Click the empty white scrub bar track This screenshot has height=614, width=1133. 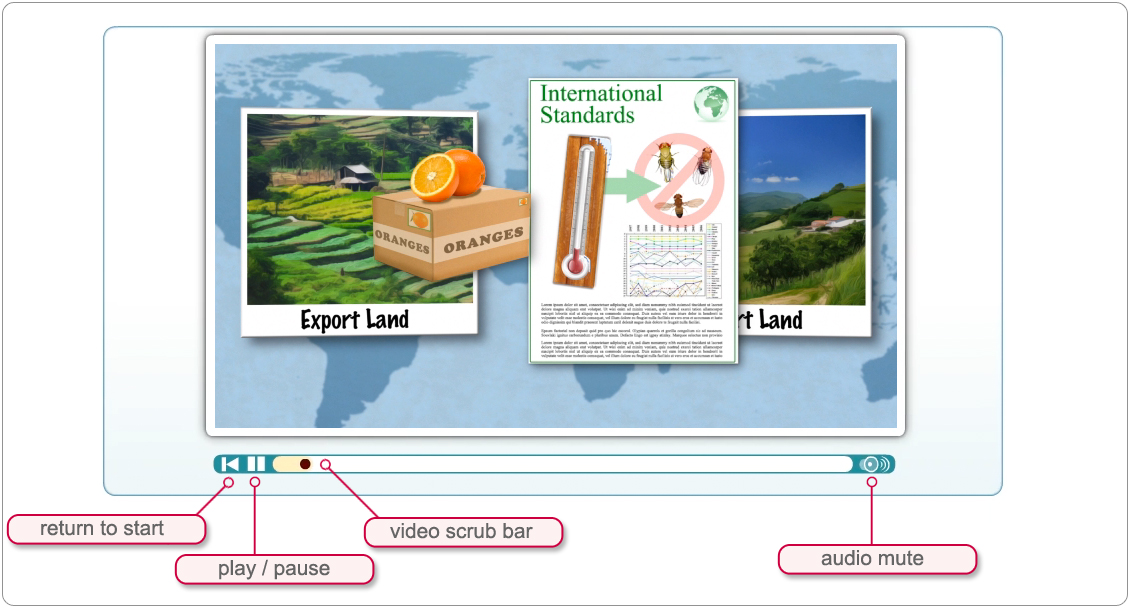click(x=580, y=464)
